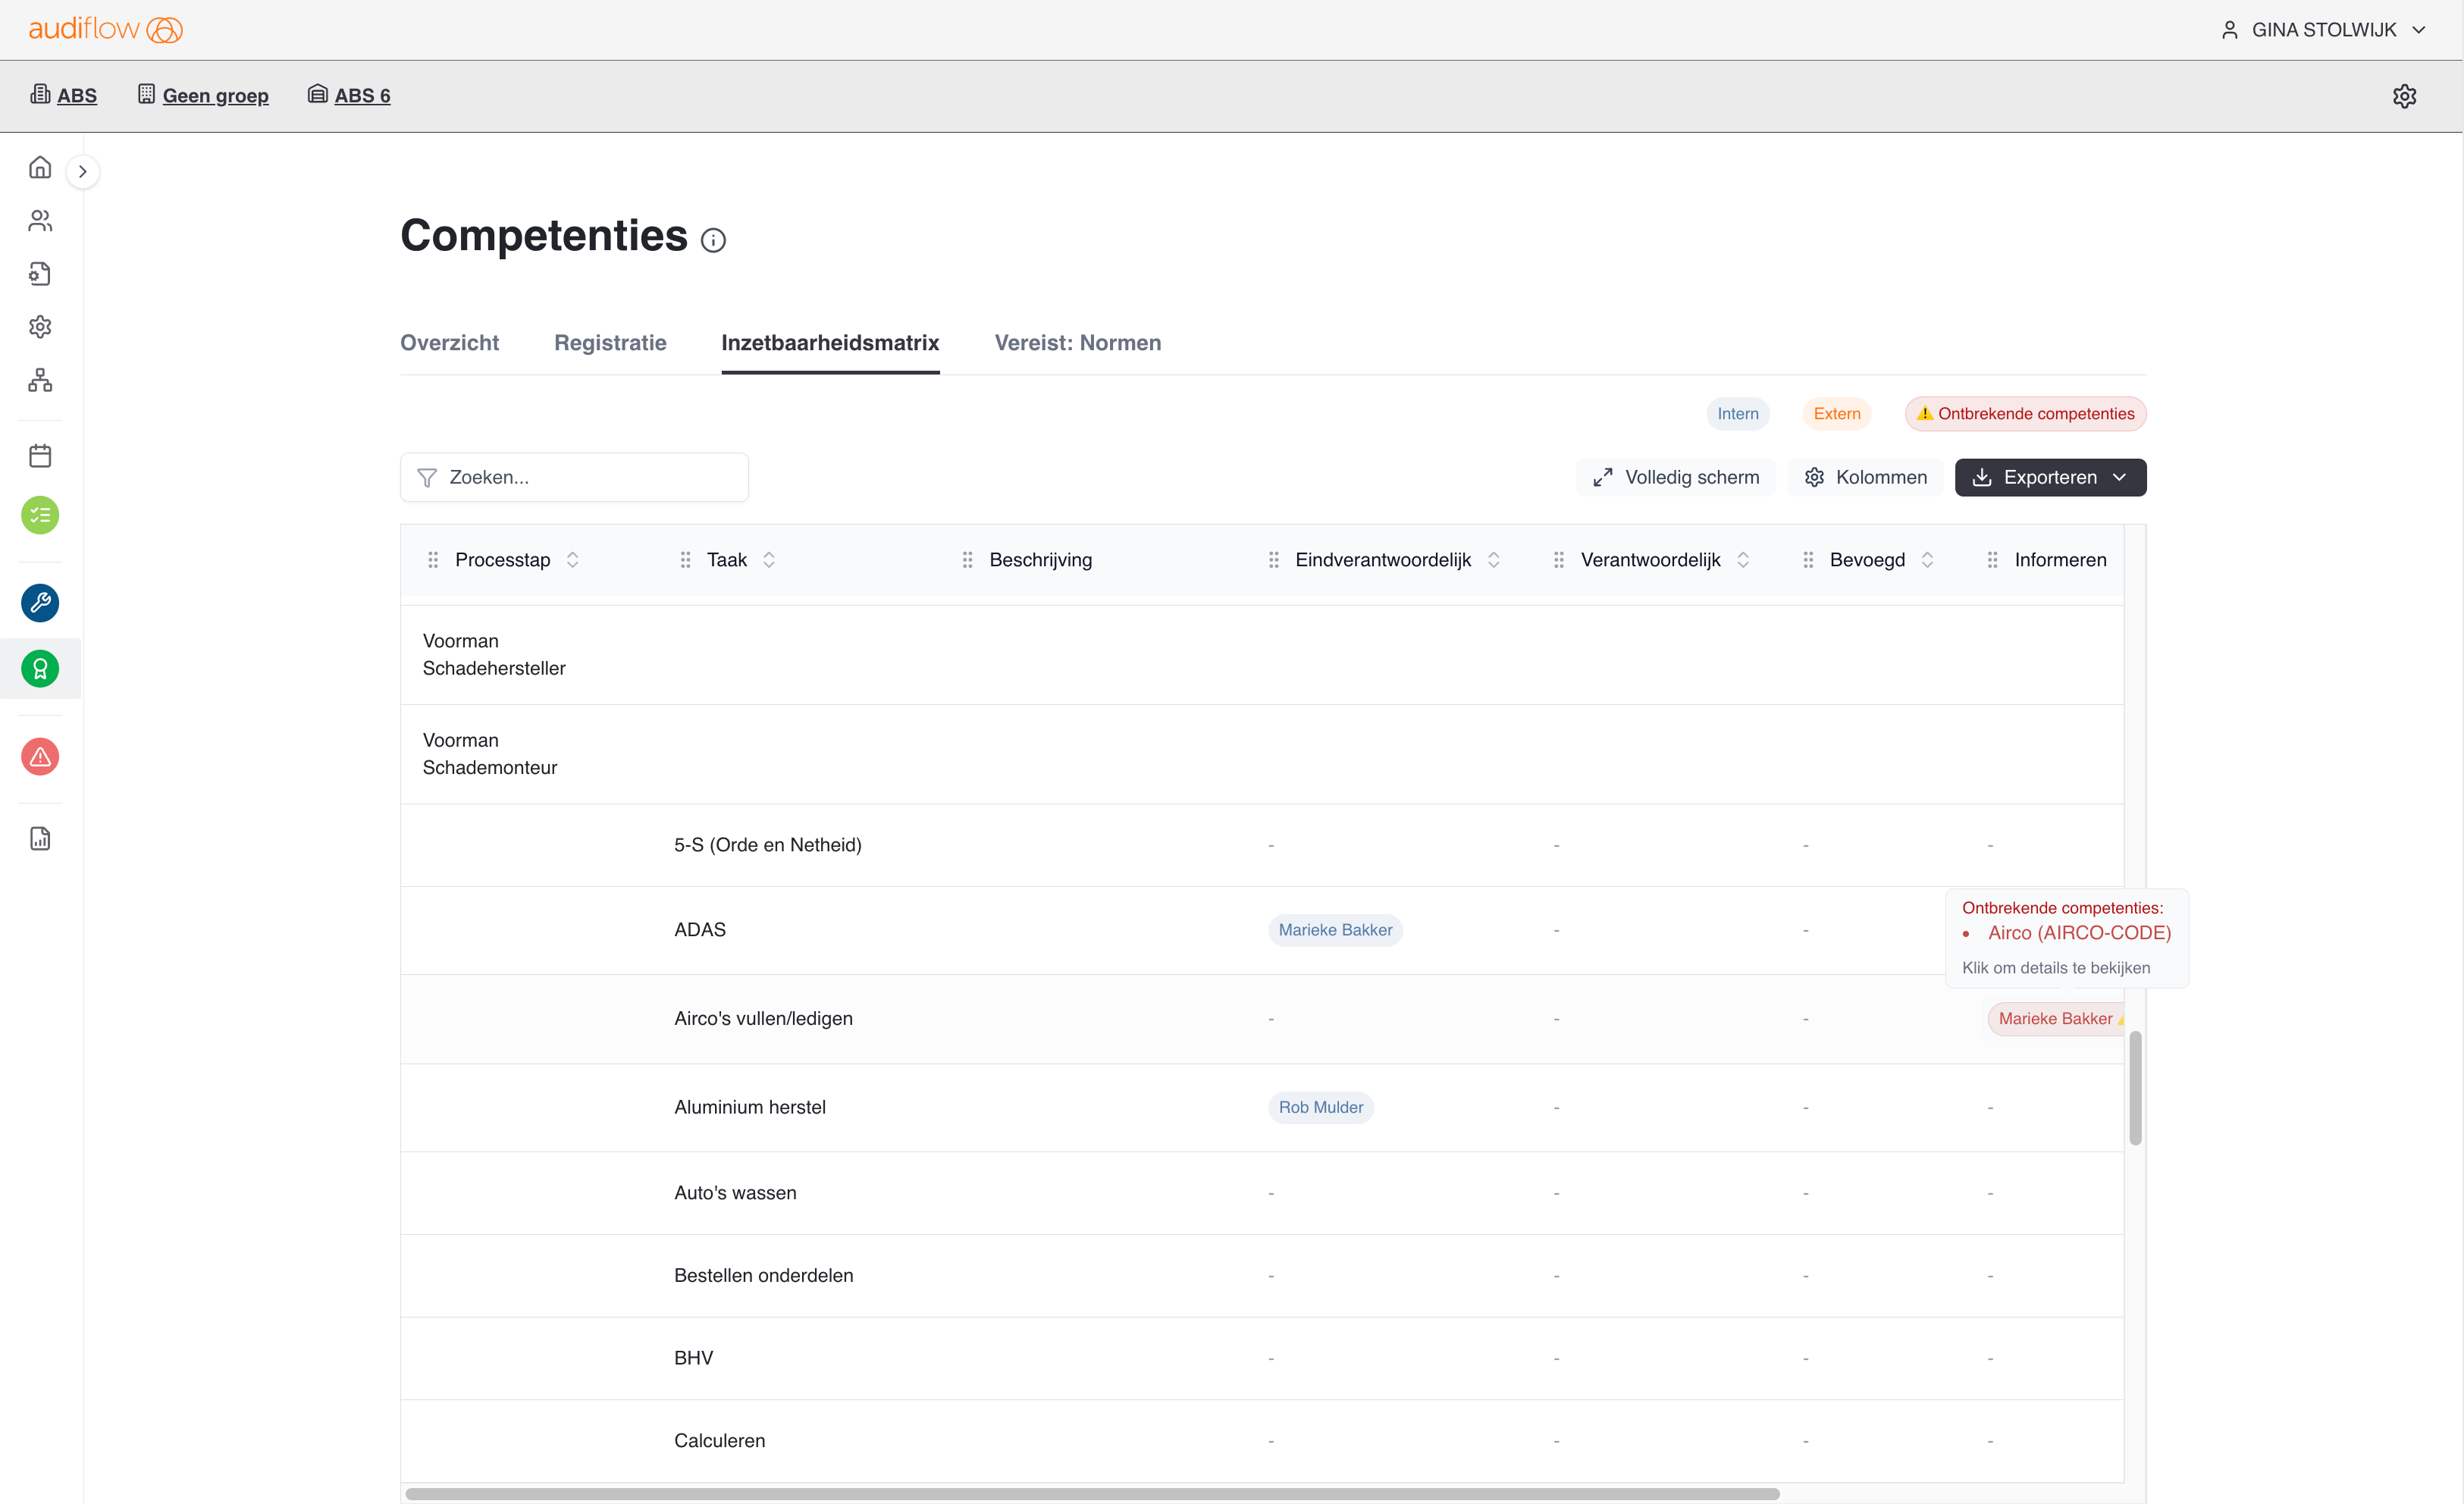Click the top-right settings gear icon
The height and width of the screenshot is (1504, 2464).
2404,96
